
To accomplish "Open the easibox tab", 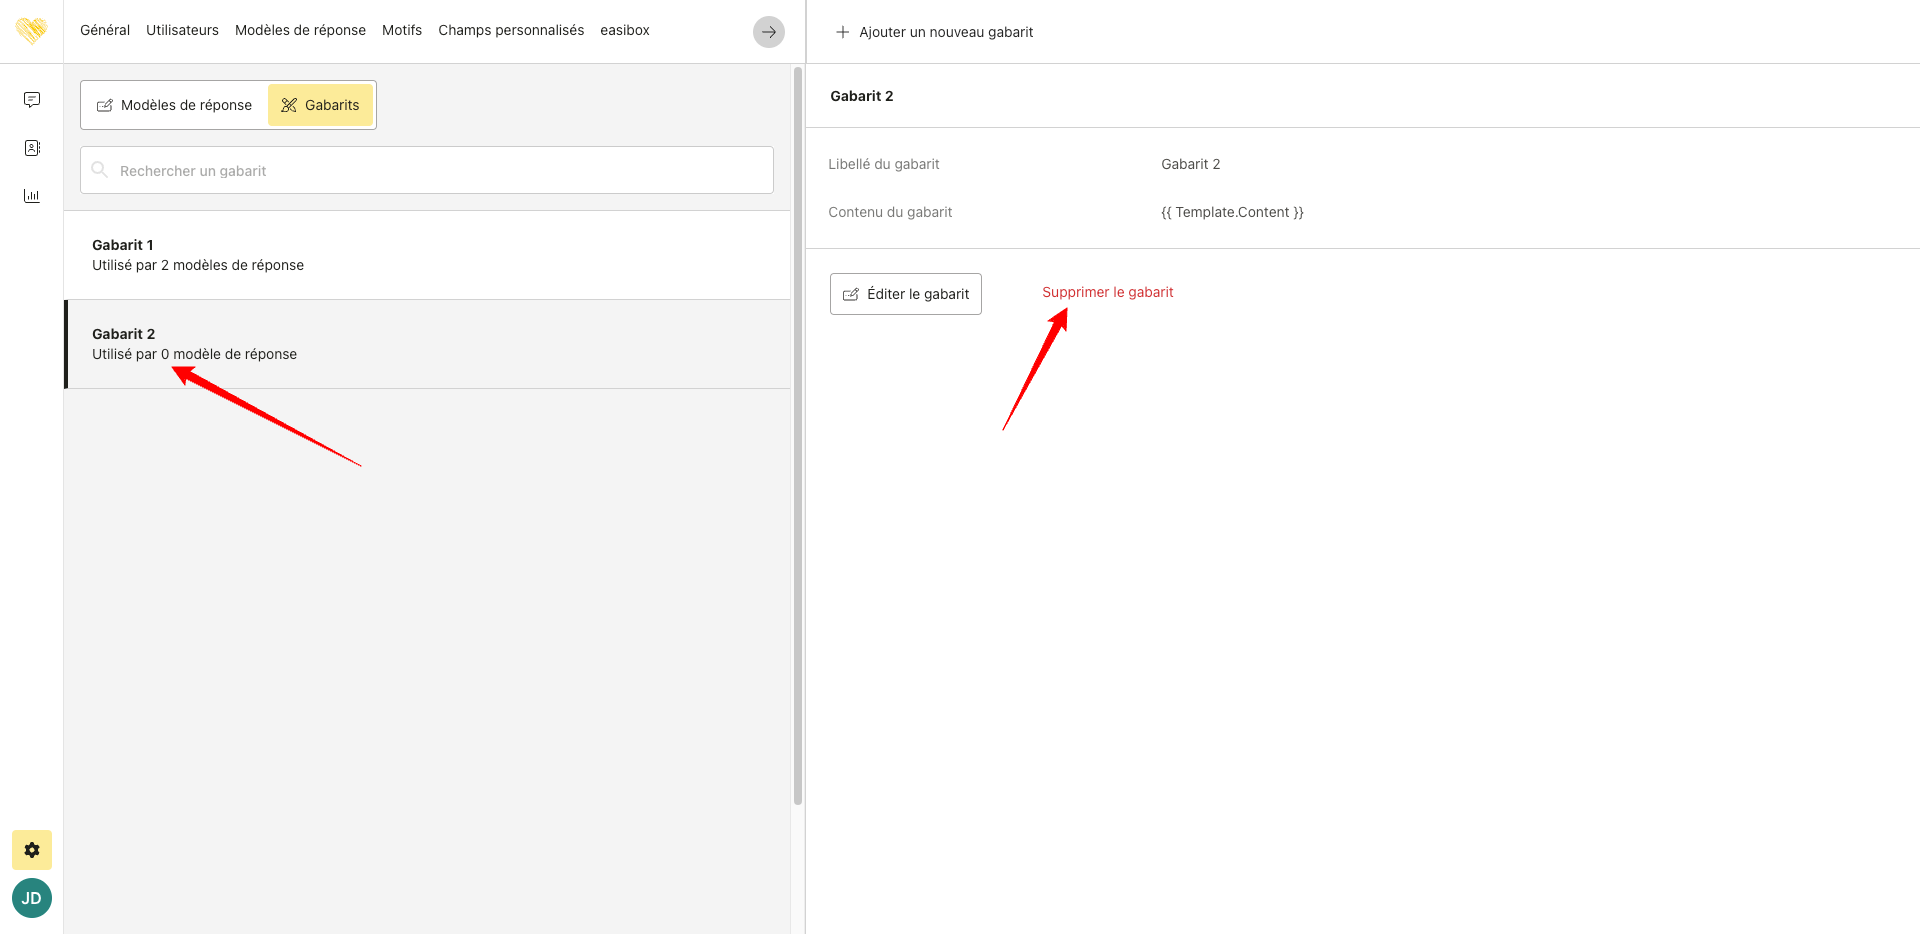I will (x=625, y=30).
